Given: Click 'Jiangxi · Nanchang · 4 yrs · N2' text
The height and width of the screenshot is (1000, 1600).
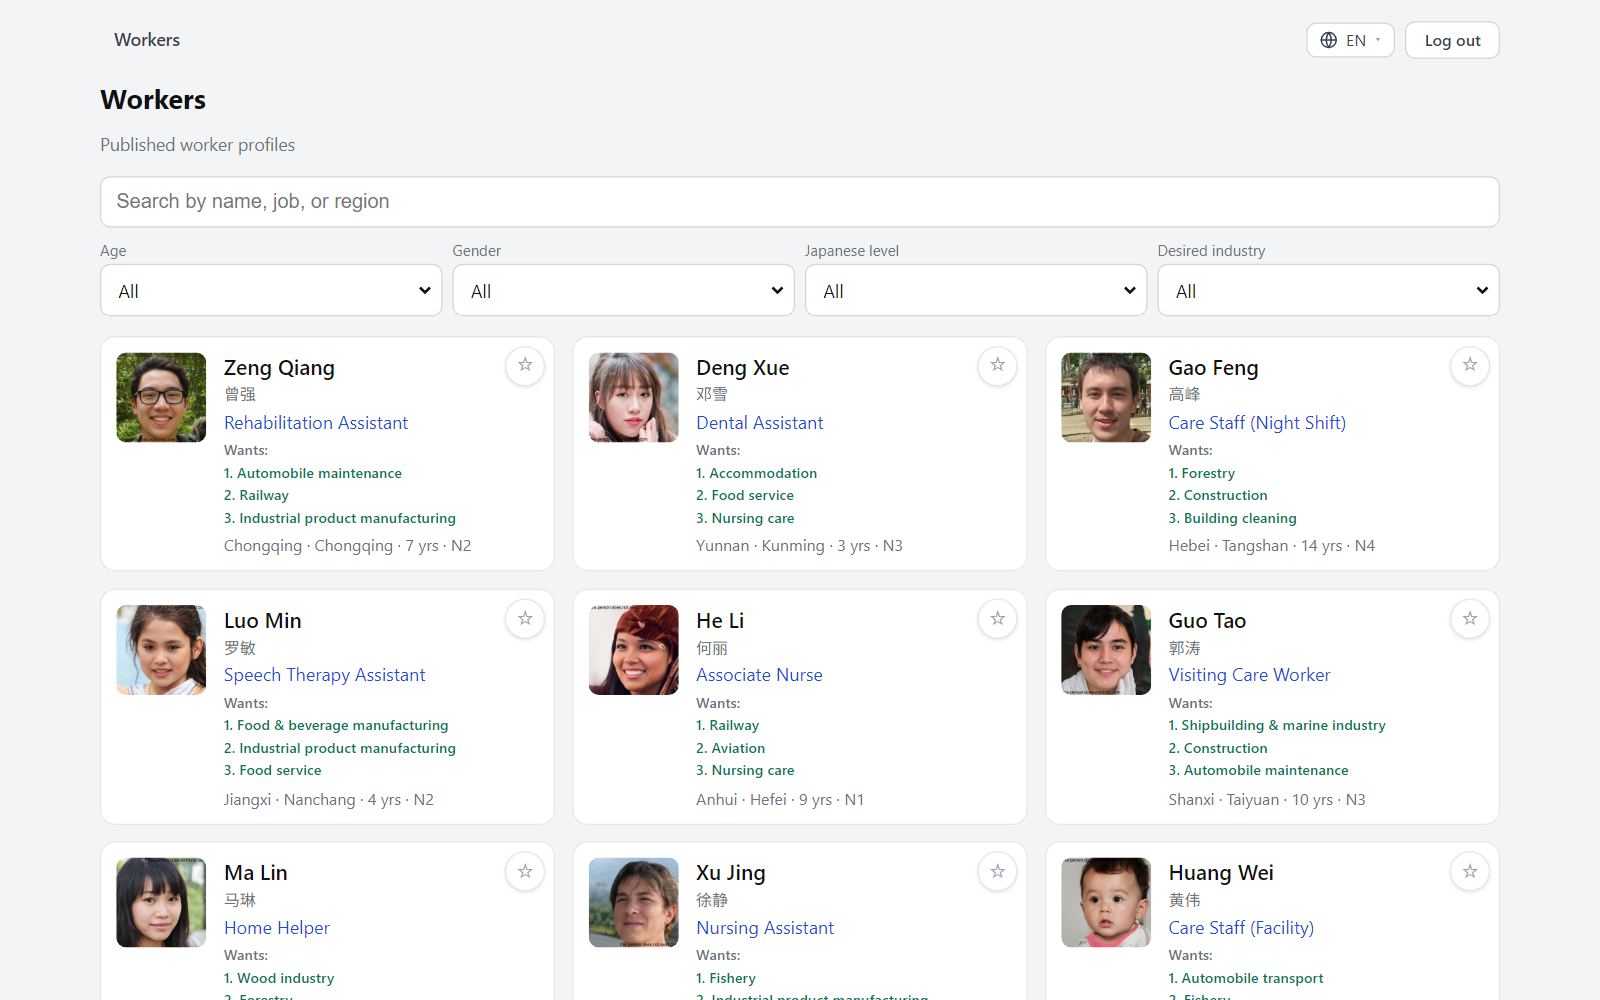Looking at the screenshot, I should [x=329, y=800].
